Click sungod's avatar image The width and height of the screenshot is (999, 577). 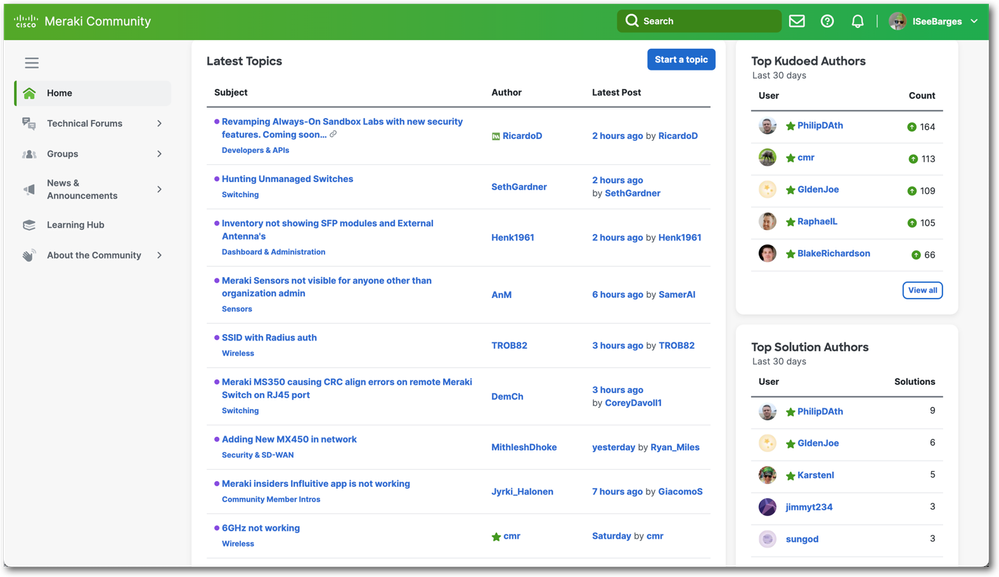(767, 538)
